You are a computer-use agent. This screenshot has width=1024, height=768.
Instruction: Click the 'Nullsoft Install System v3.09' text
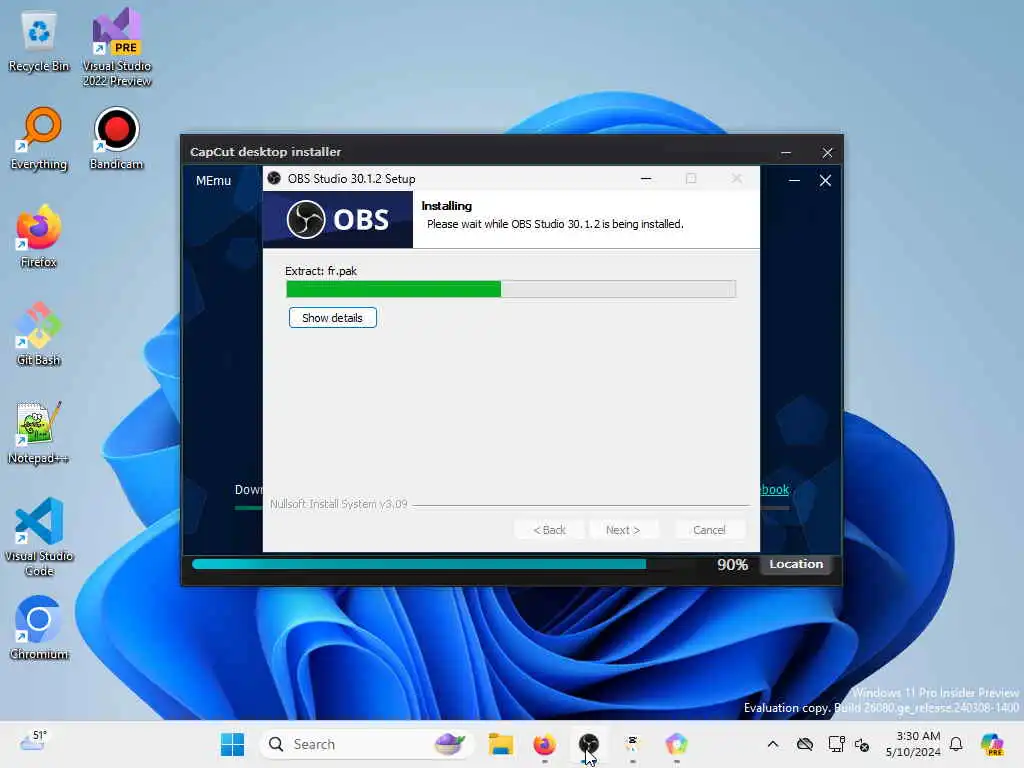click(x=338, y=504)
